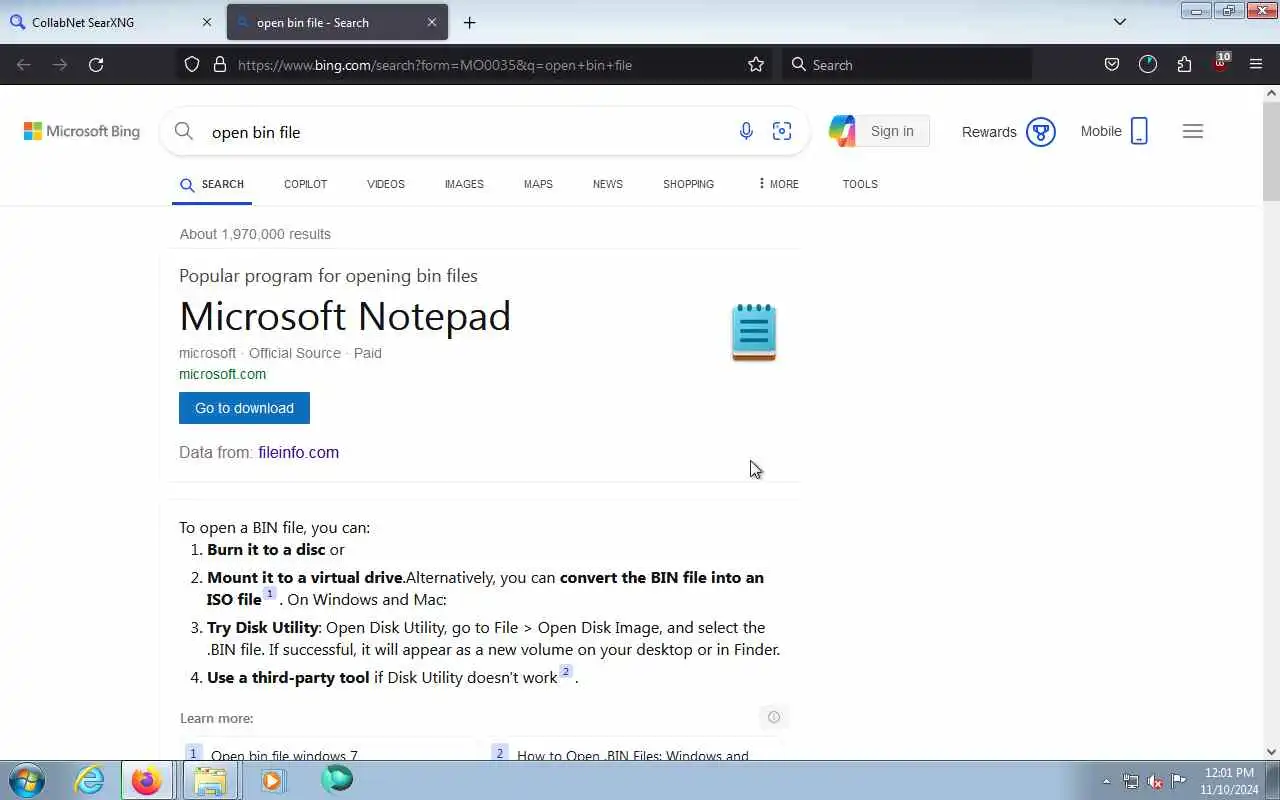The width and height of the screenshot is (1280, 800).
Task: Click the Bing microphone voice search icon
Action: click(746, 131)
